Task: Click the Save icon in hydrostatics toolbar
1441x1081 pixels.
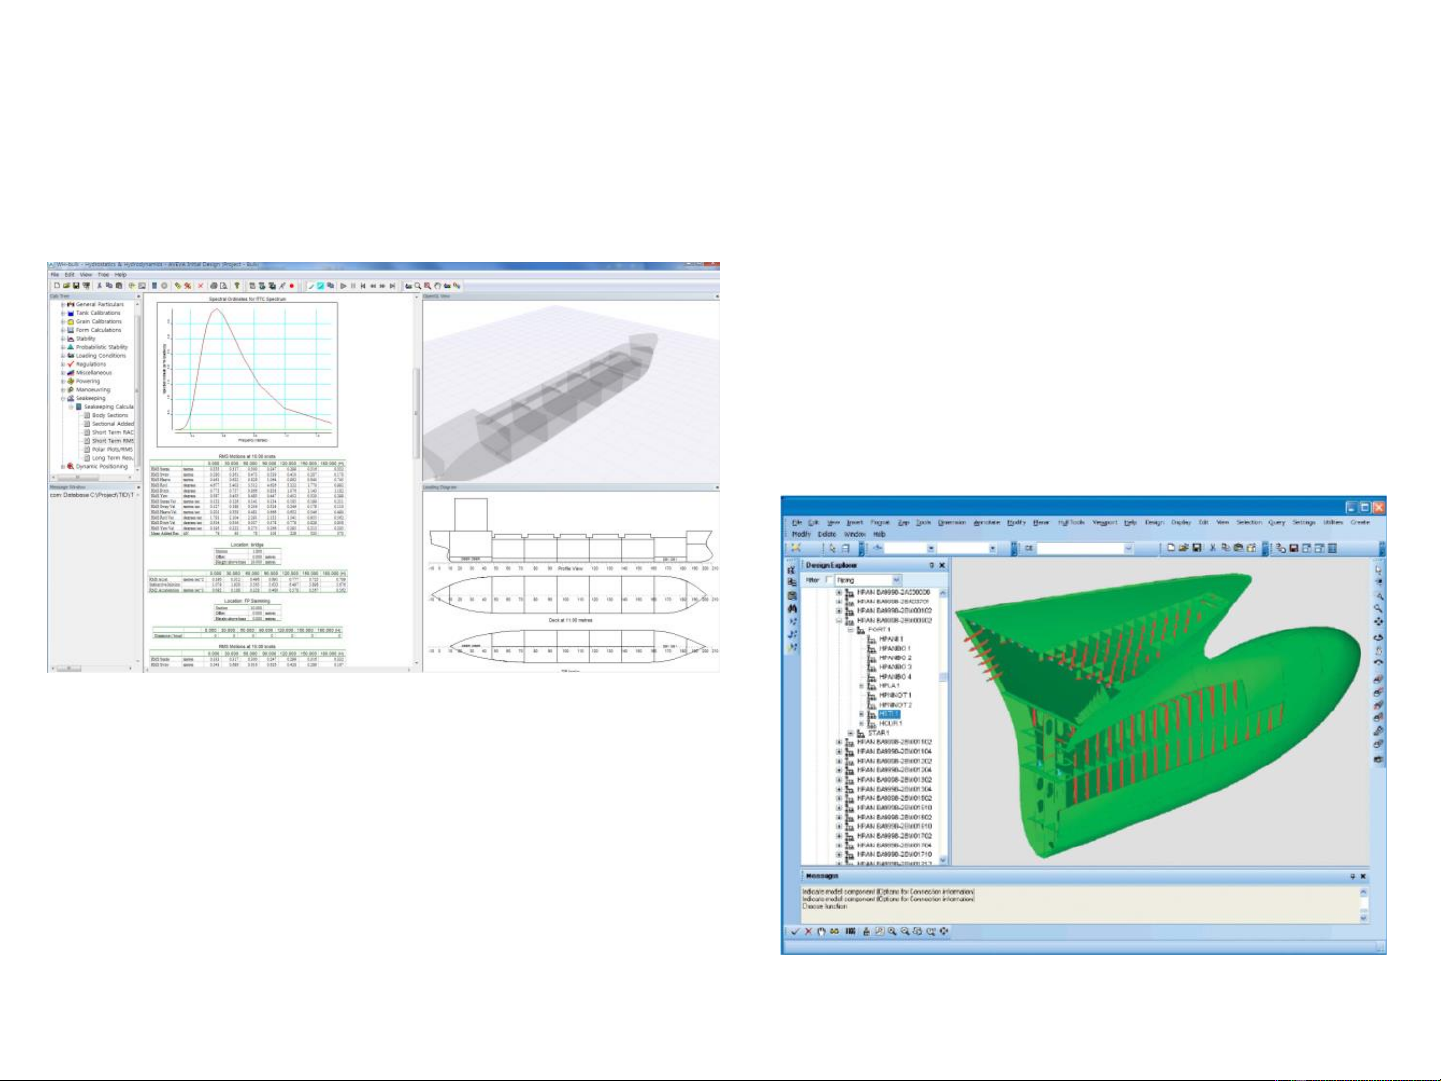Action: pyautogui.click(x=75, y=286)
